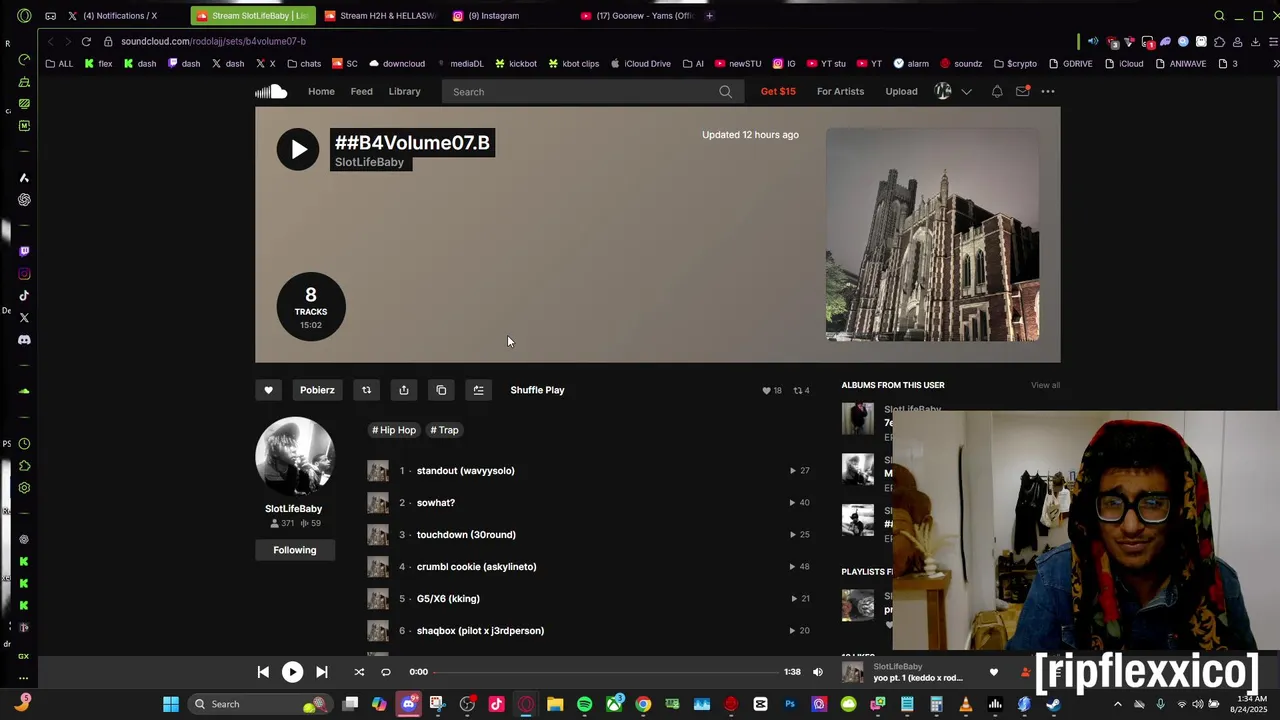Open the $crypto bookmark folder
This screenshot has height=720, width=1280.
(x=1014, y=64)
